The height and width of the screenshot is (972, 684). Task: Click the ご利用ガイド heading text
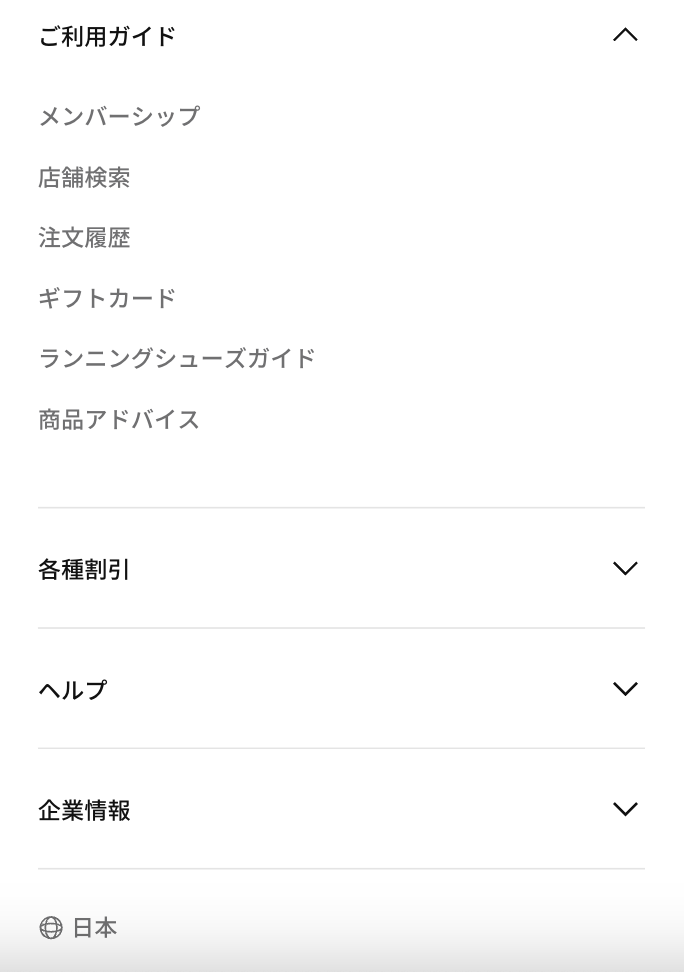click(107, 37)
